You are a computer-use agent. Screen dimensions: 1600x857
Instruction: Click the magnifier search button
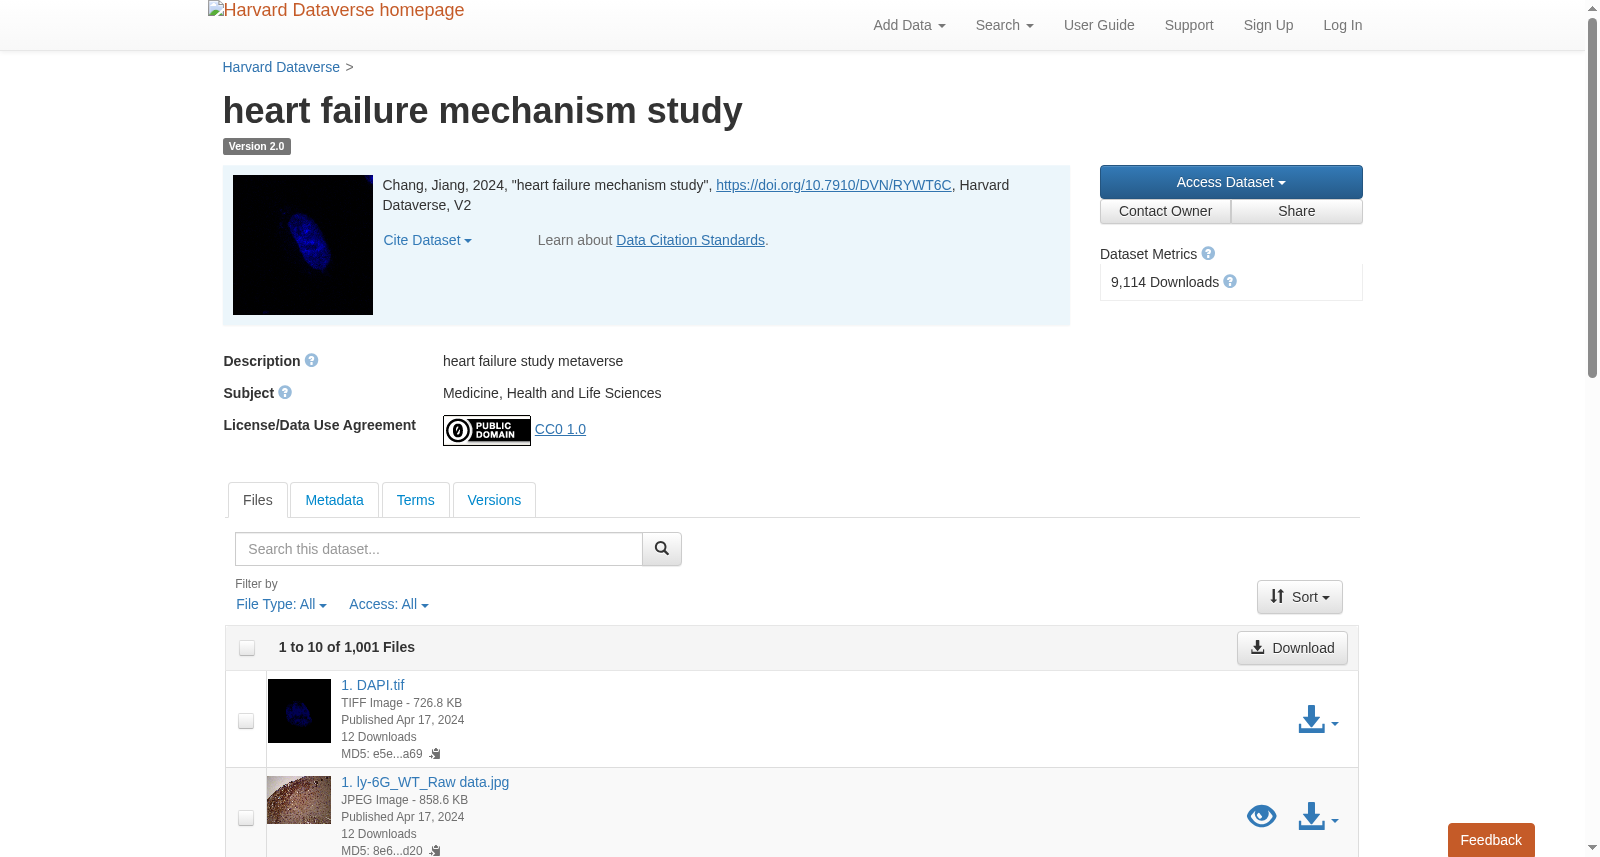pyautogui.click(x=662, y=549)
